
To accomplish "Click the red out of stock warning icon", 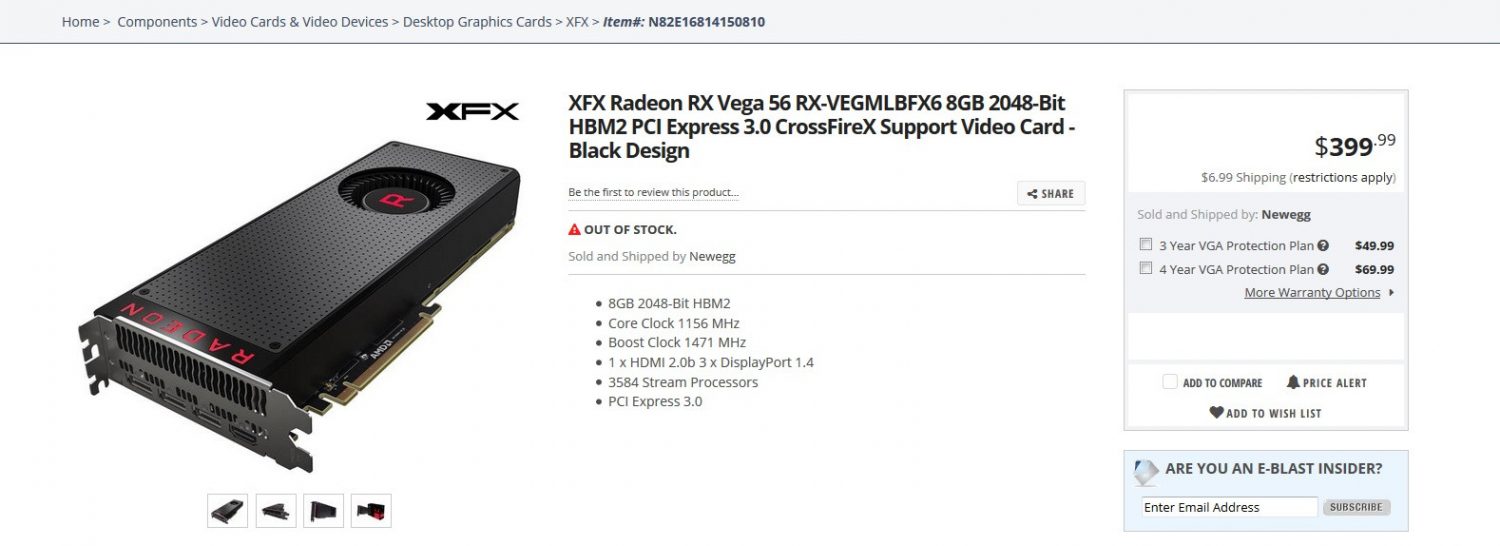I will tap(574, 229).
